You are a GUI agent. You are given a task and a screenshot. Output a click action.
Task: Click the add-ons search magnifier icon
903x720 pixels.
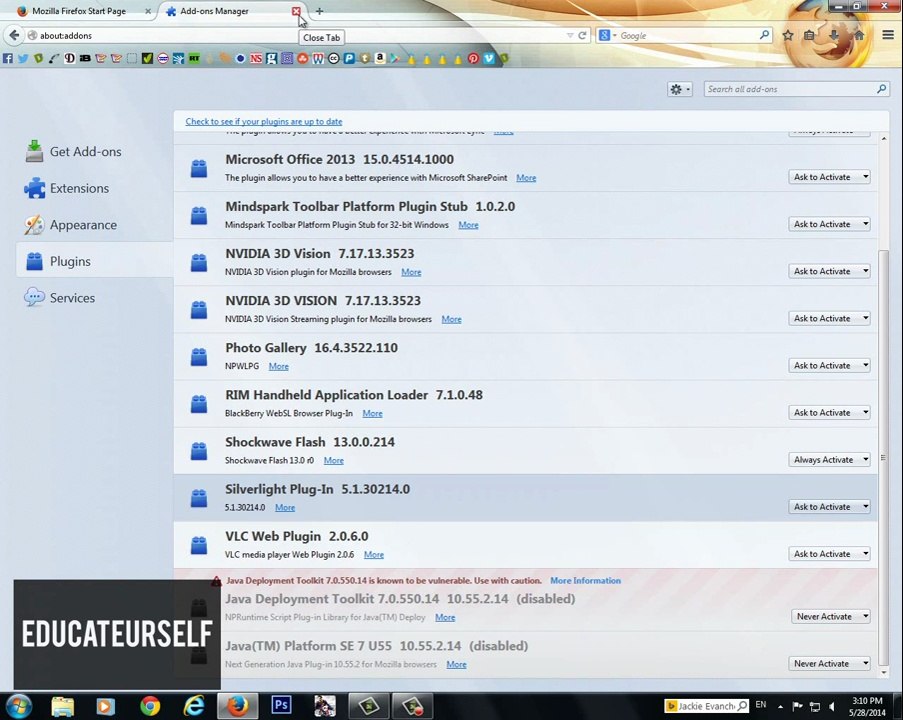pos(881,89)
